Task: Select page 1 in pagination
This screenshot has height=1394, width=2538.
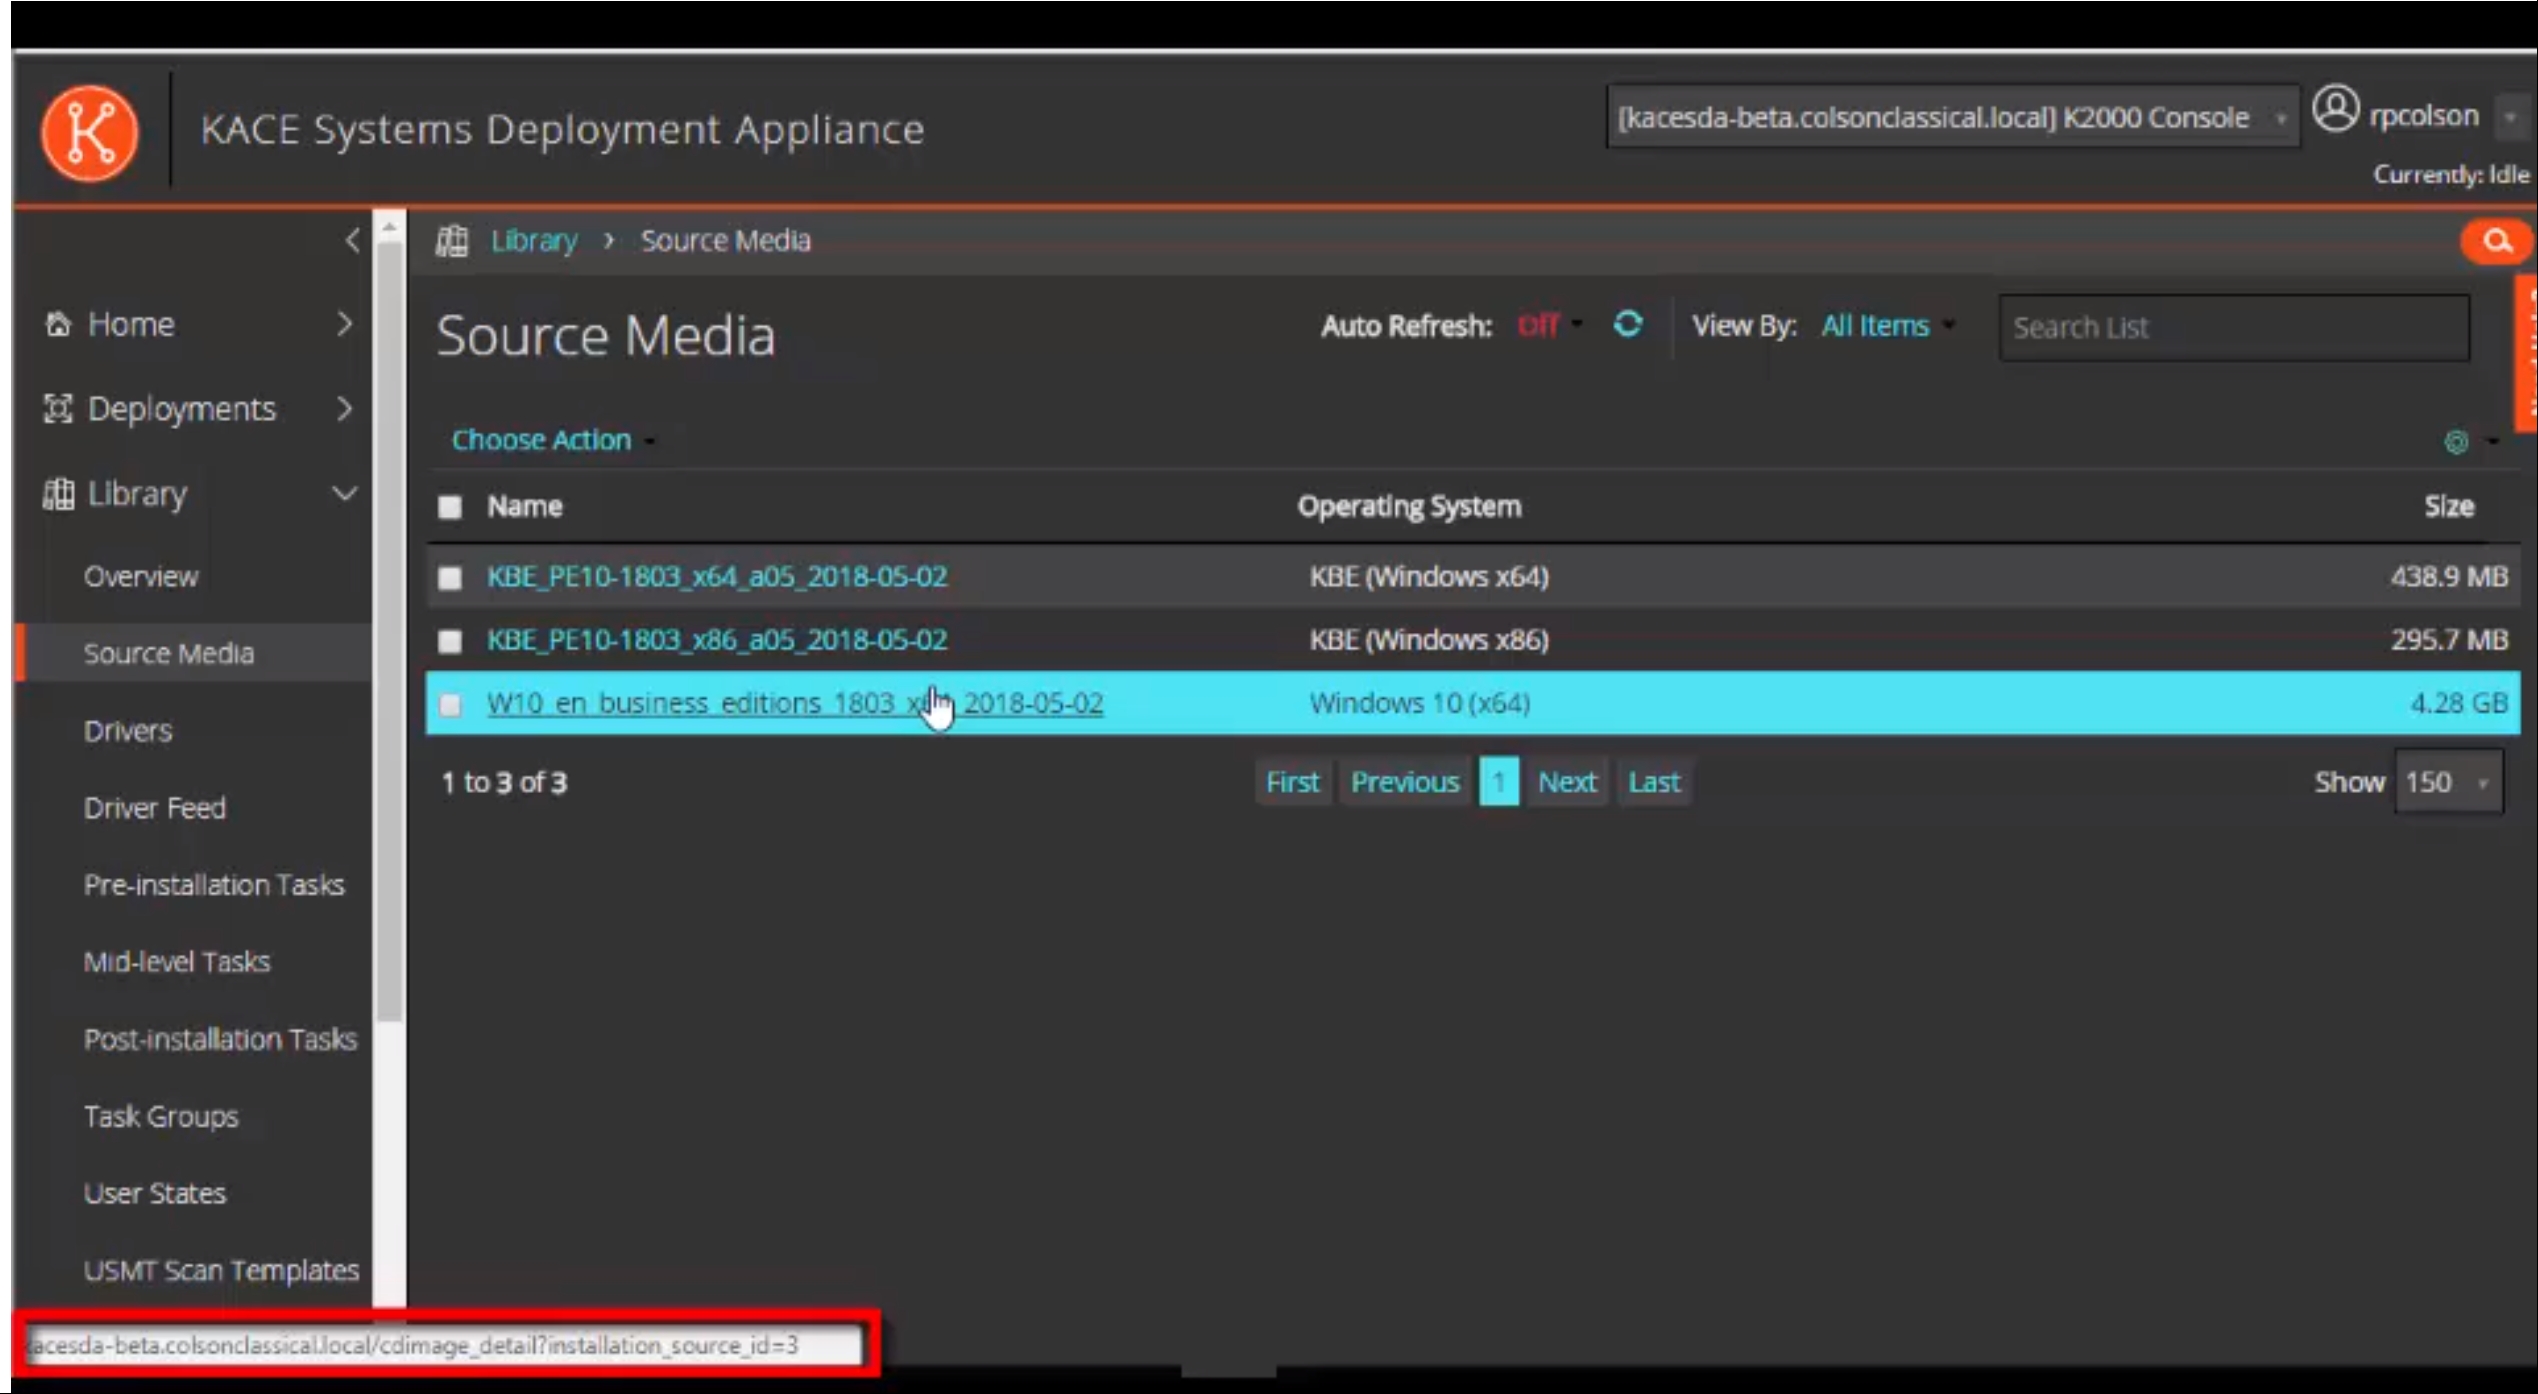Action: point(1499,782)
